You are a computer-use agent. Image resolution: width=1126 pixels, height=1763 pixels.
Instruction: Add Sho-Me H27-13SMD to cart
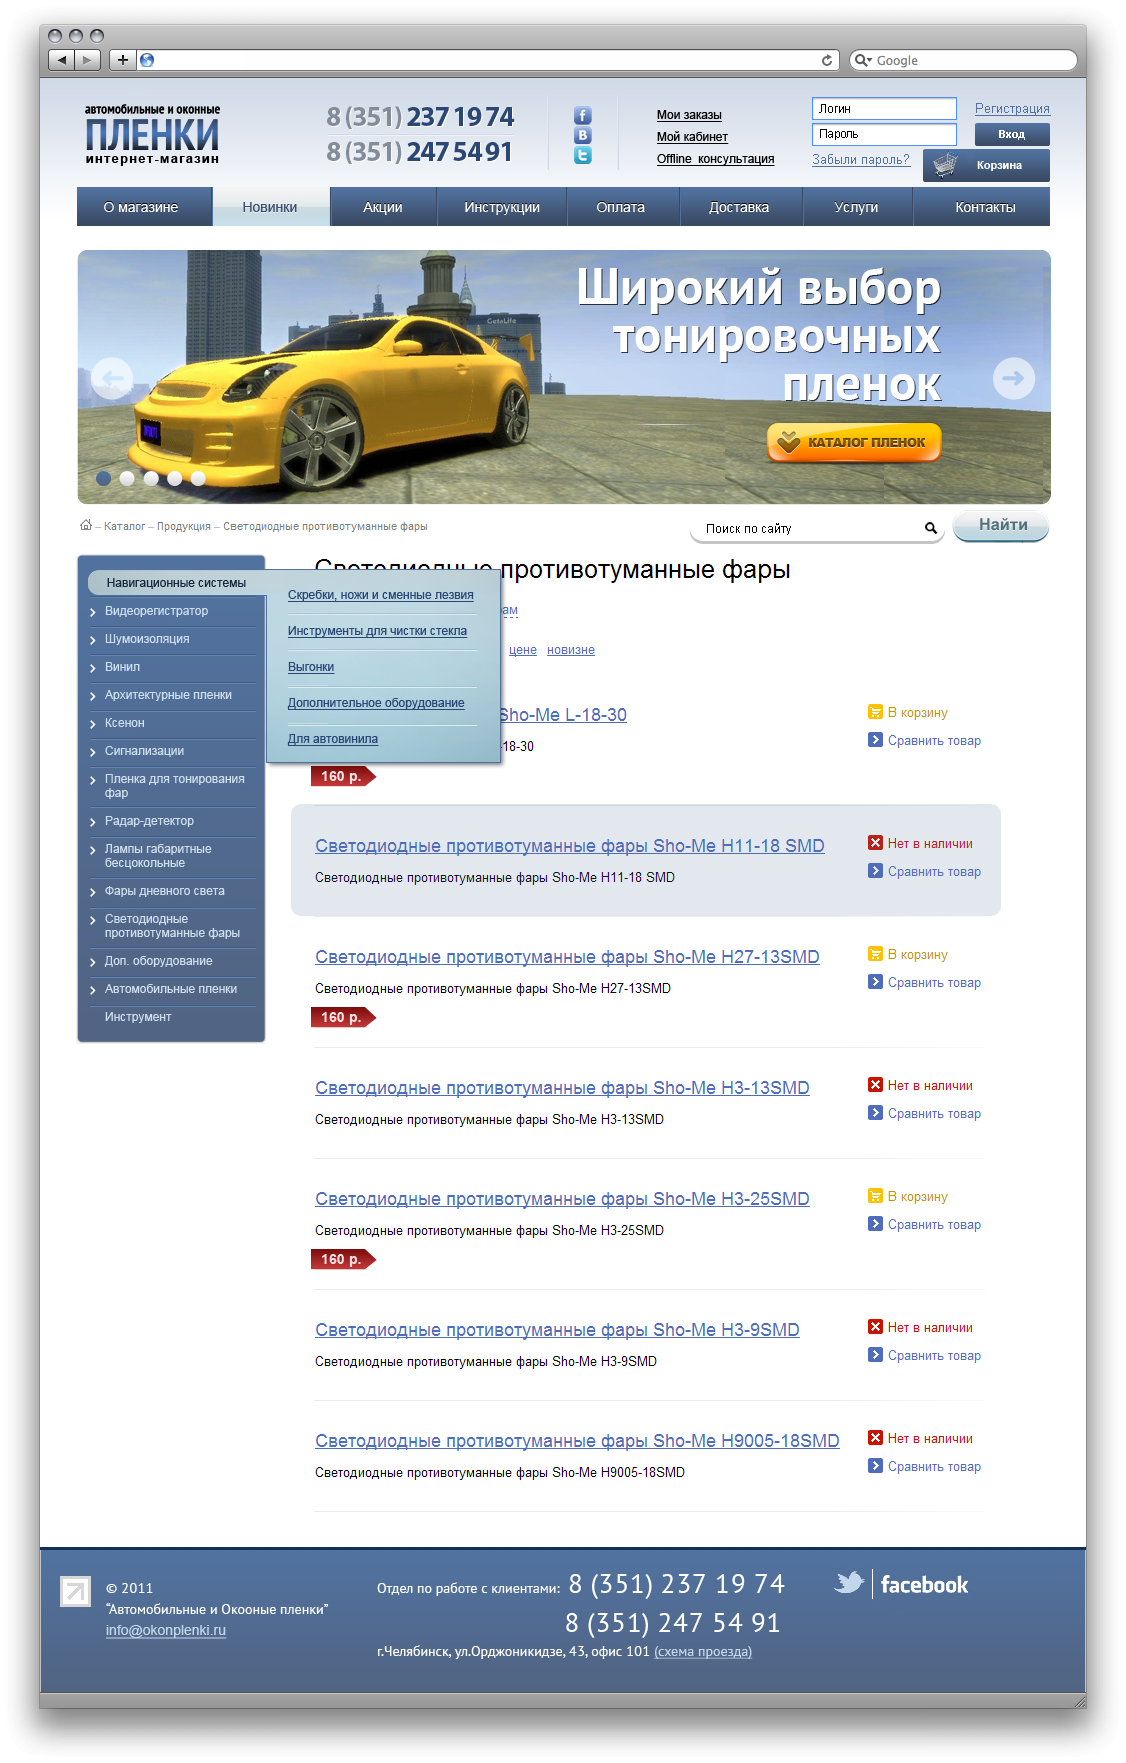tap(908, 955)
